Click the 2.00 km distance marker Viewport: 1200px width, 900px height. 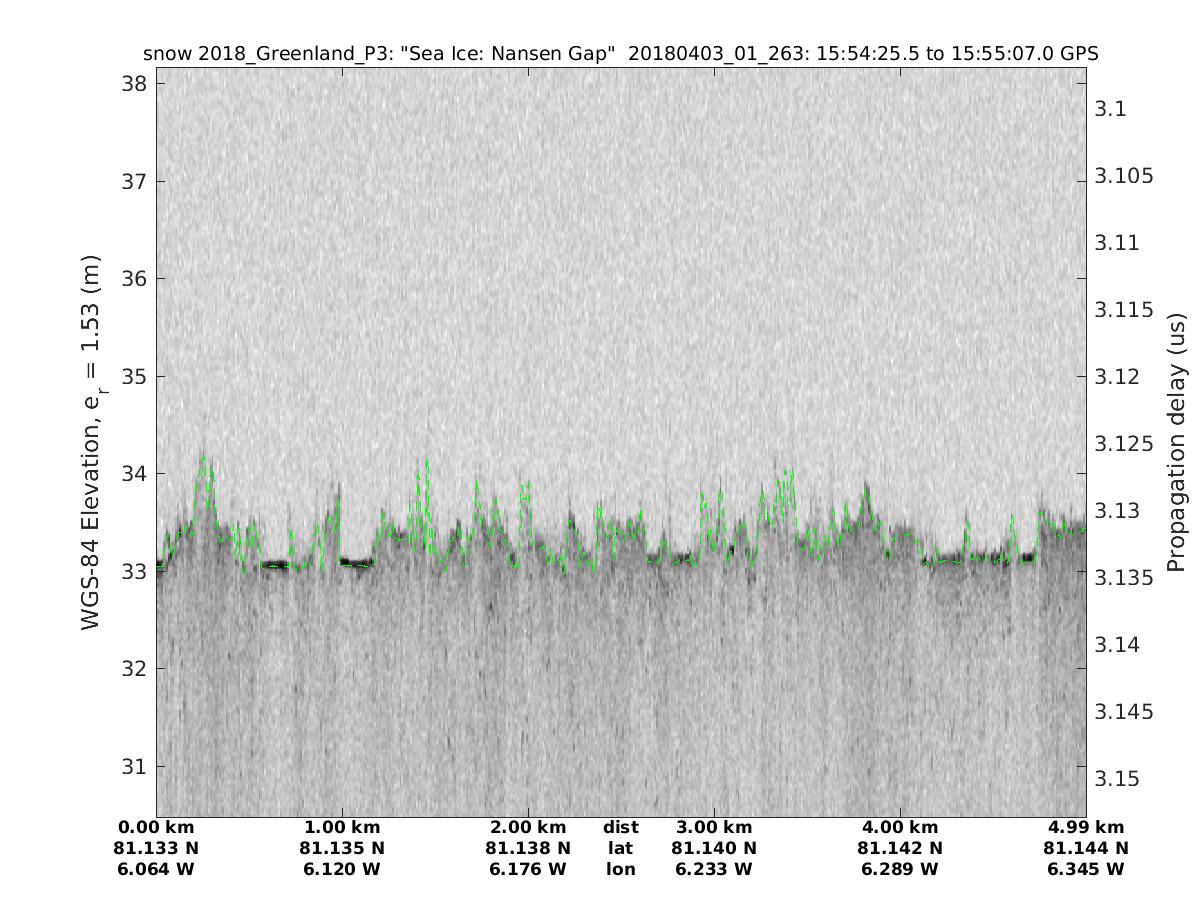pos(528,827)
